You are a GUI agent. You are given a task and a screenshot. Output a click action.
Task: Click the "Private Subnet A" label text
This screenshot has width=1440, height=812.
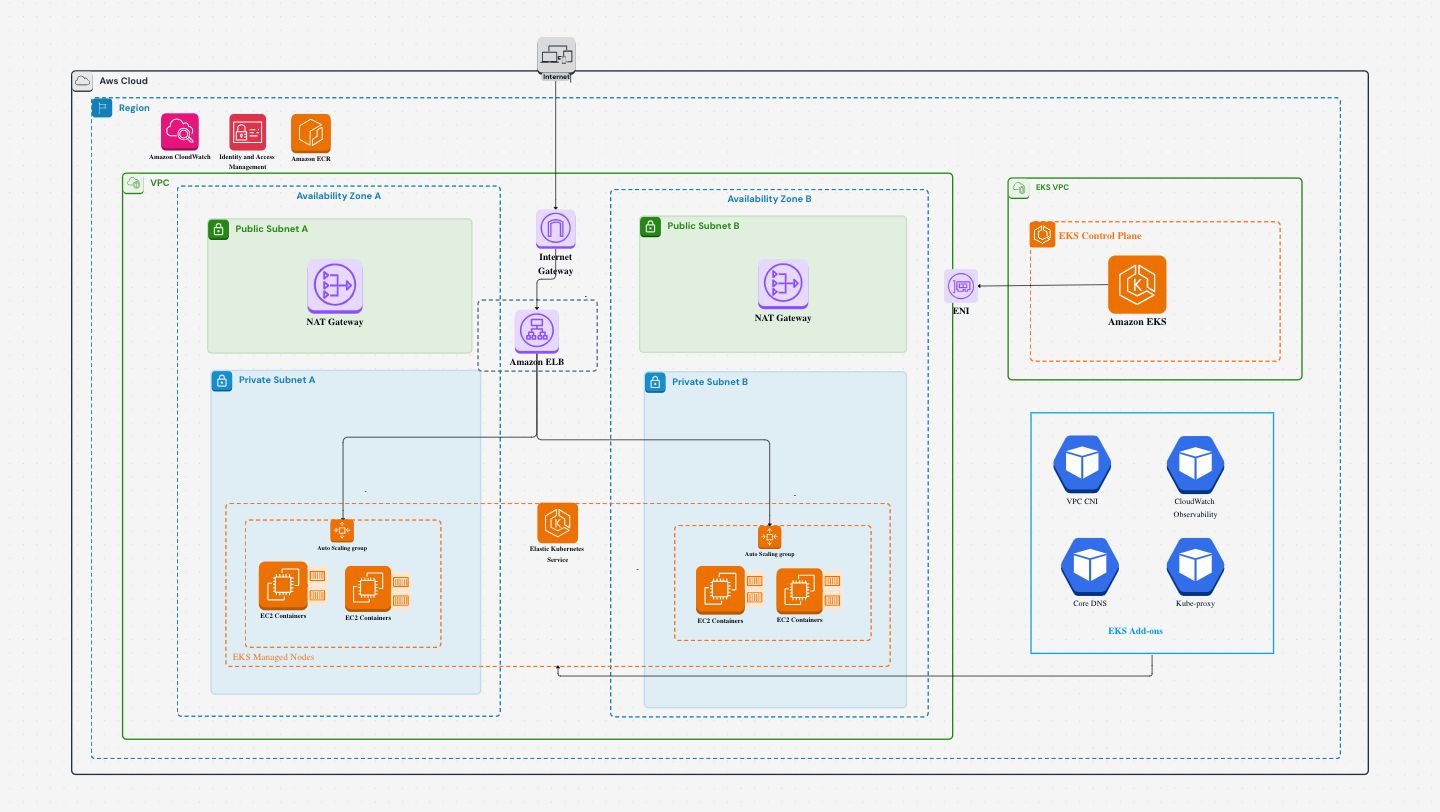pos(277,381)
